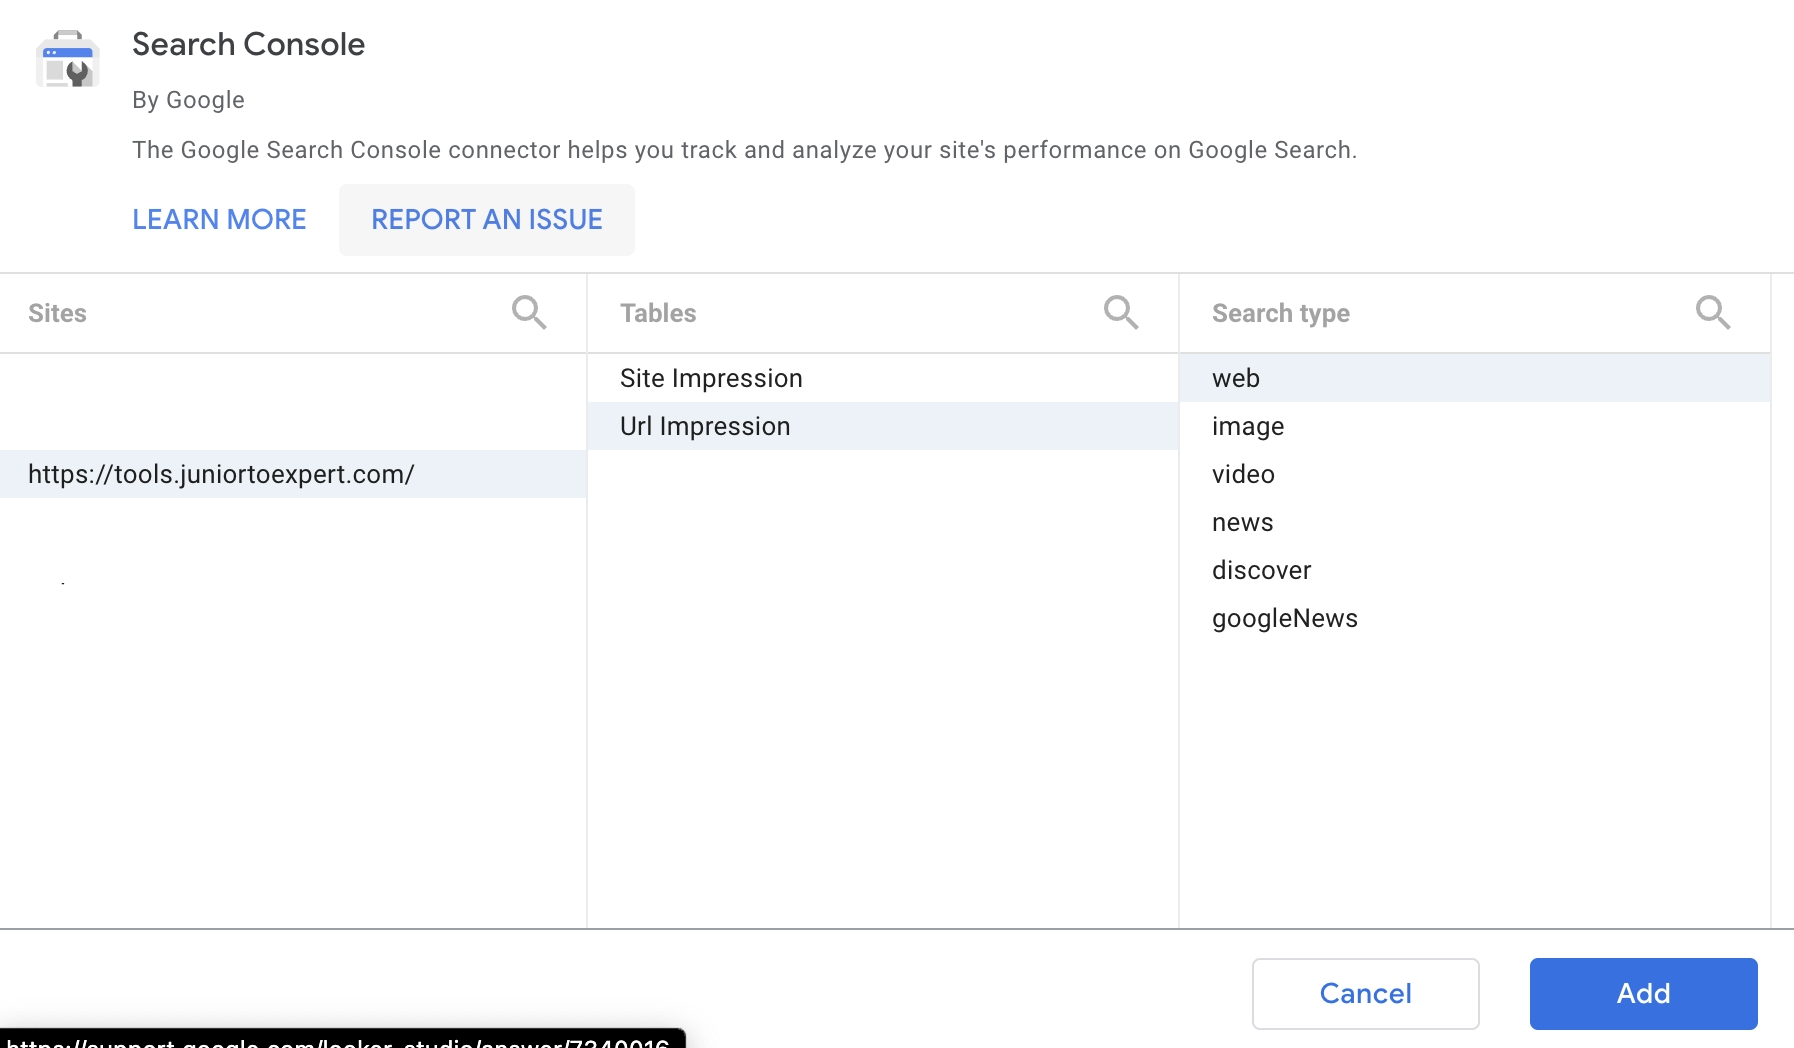Click the Search Console connector logo icon

click(68, 59)
